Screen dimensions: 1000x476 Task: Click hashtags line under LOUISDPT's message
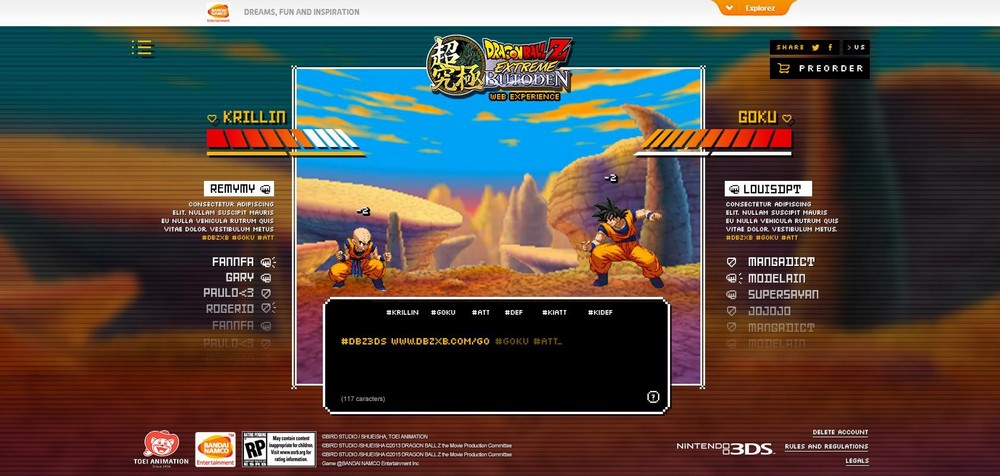tap(762, 237)
